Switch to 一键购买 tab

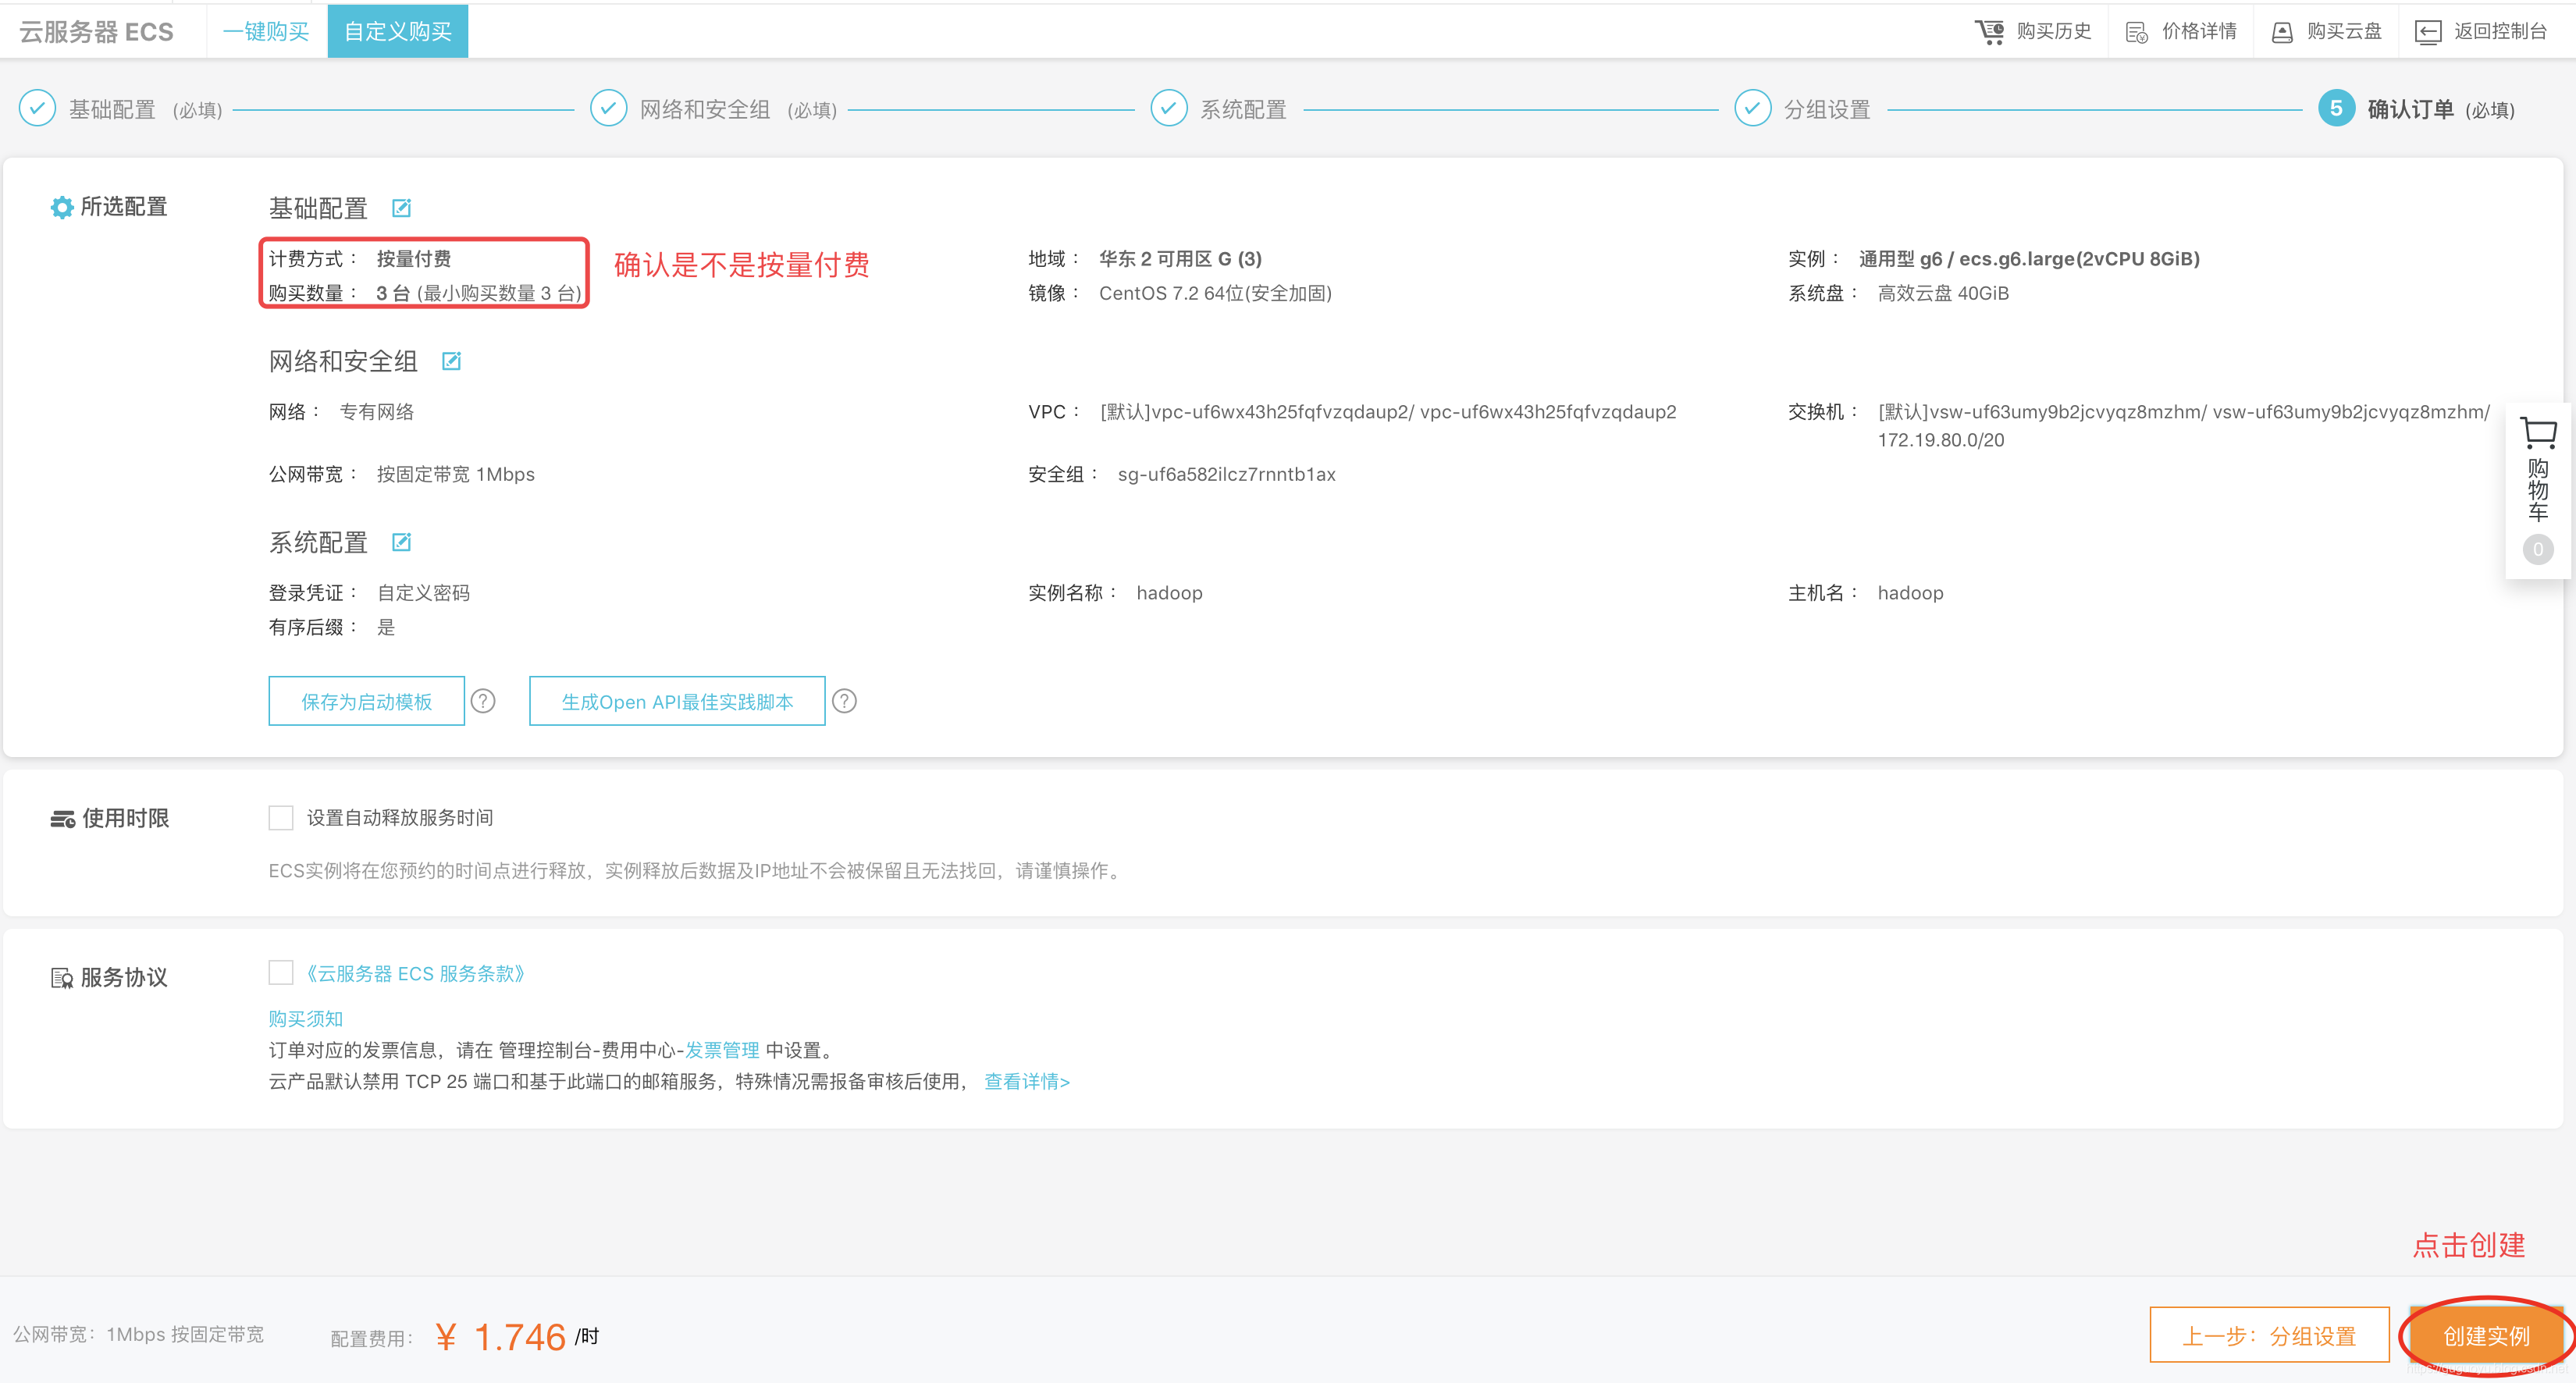pyautogui.click(x=266, y=32)
